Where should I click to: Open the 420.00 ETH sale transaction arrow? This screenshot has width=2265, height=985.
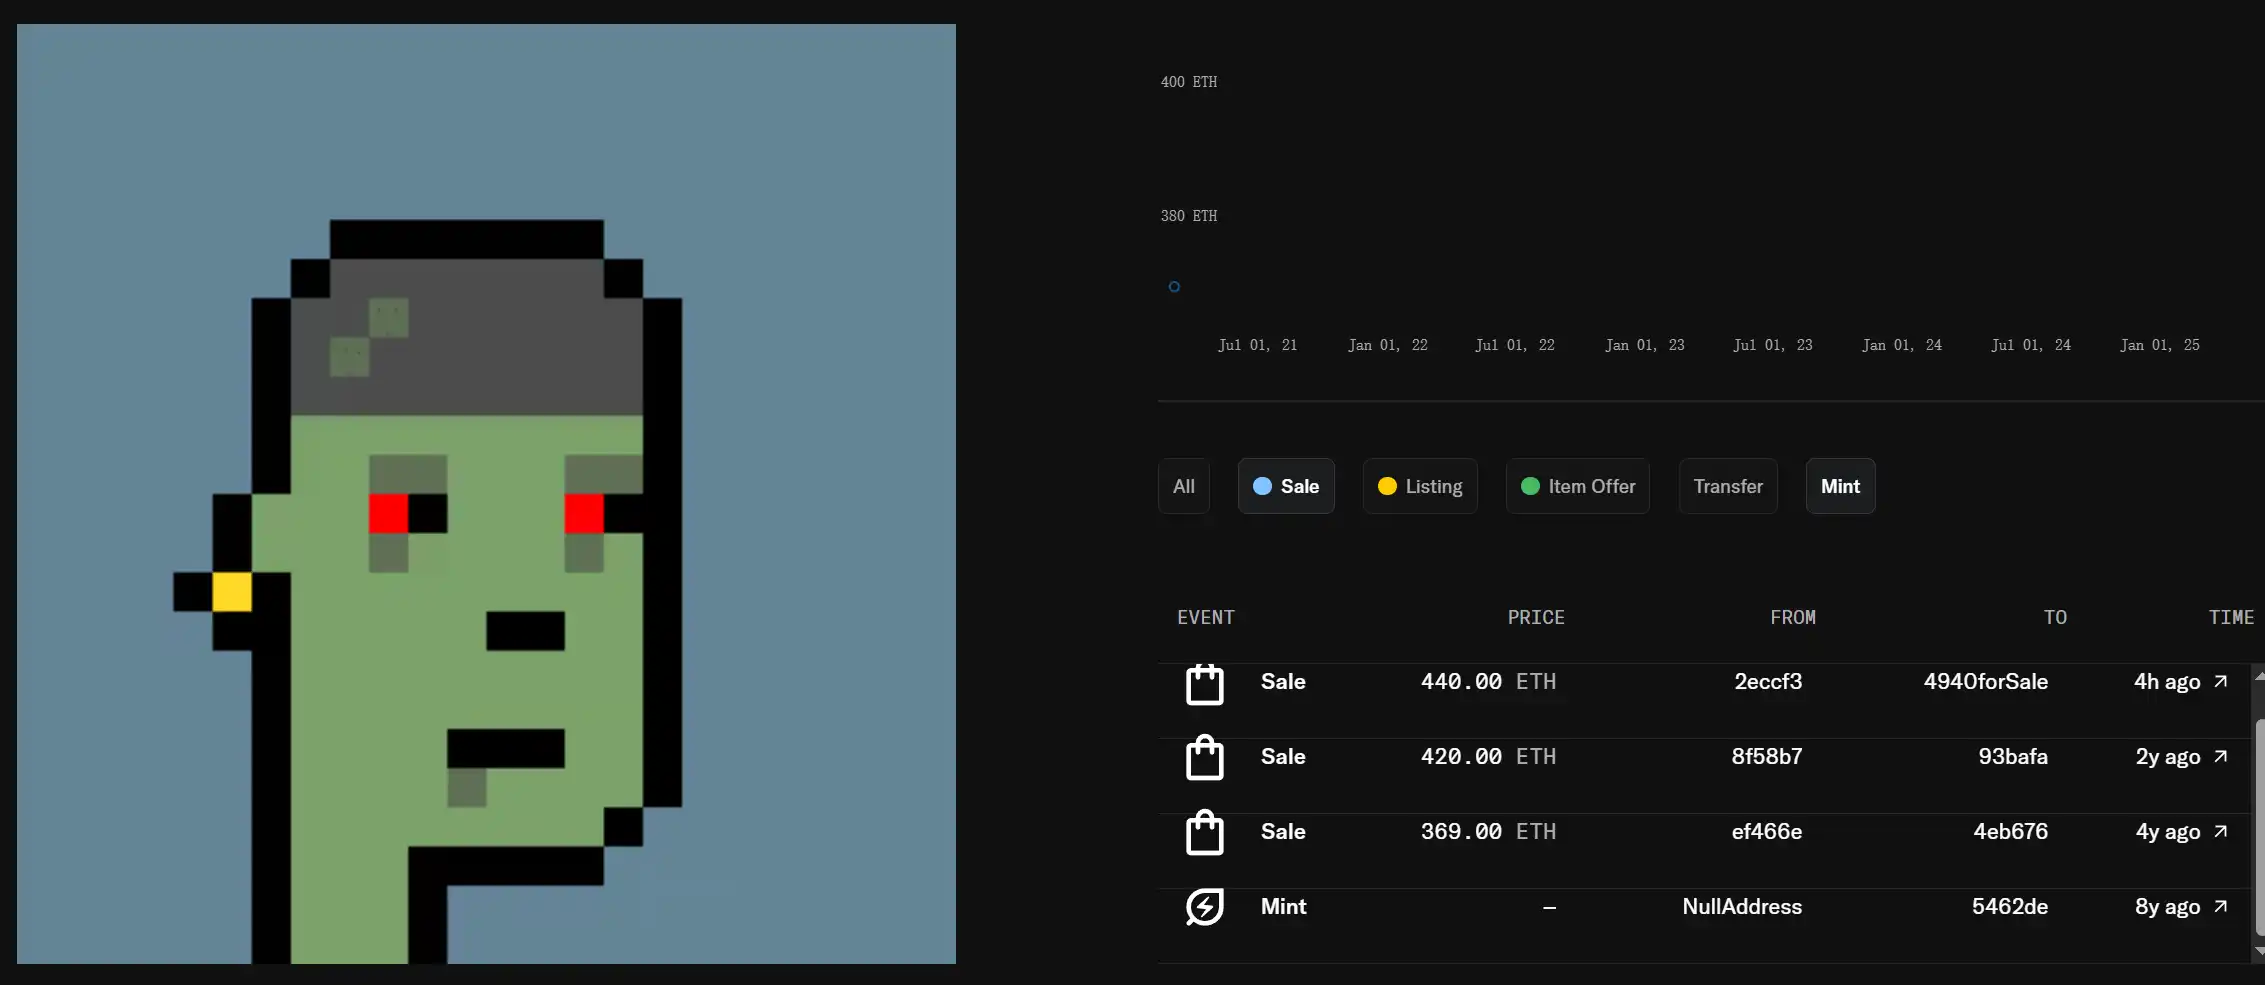pyautogui.click(x=2221, y=757)
